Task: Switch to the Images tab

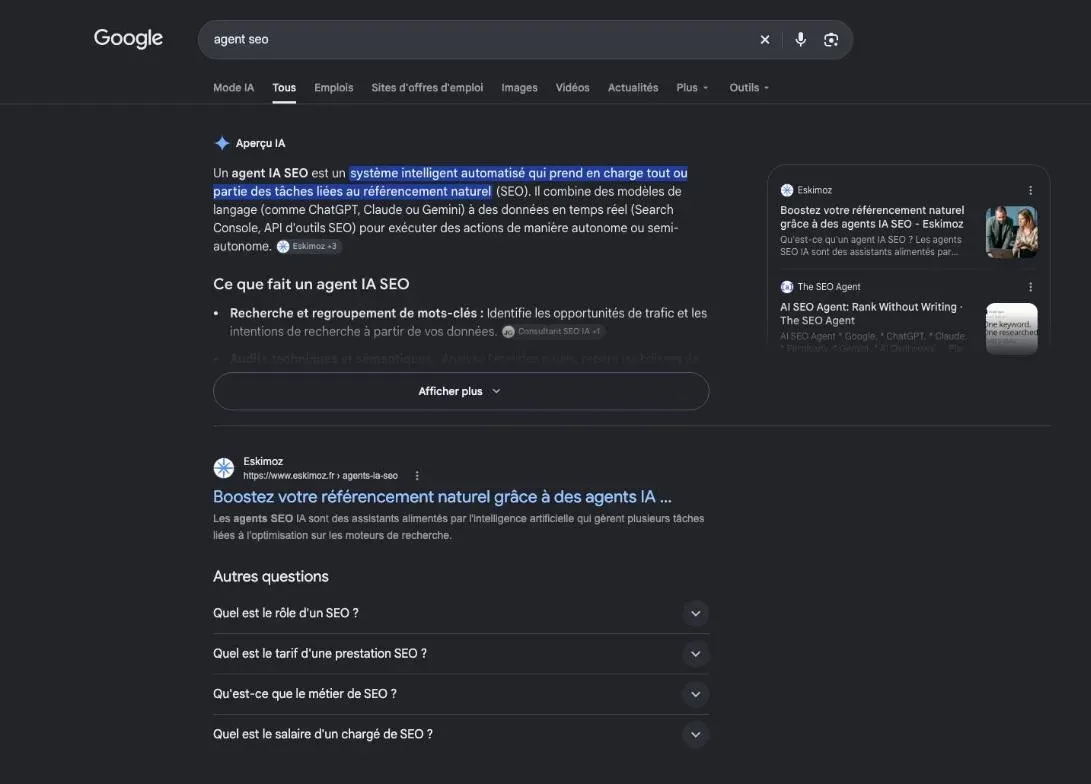Action: click(x=519, y=88)
